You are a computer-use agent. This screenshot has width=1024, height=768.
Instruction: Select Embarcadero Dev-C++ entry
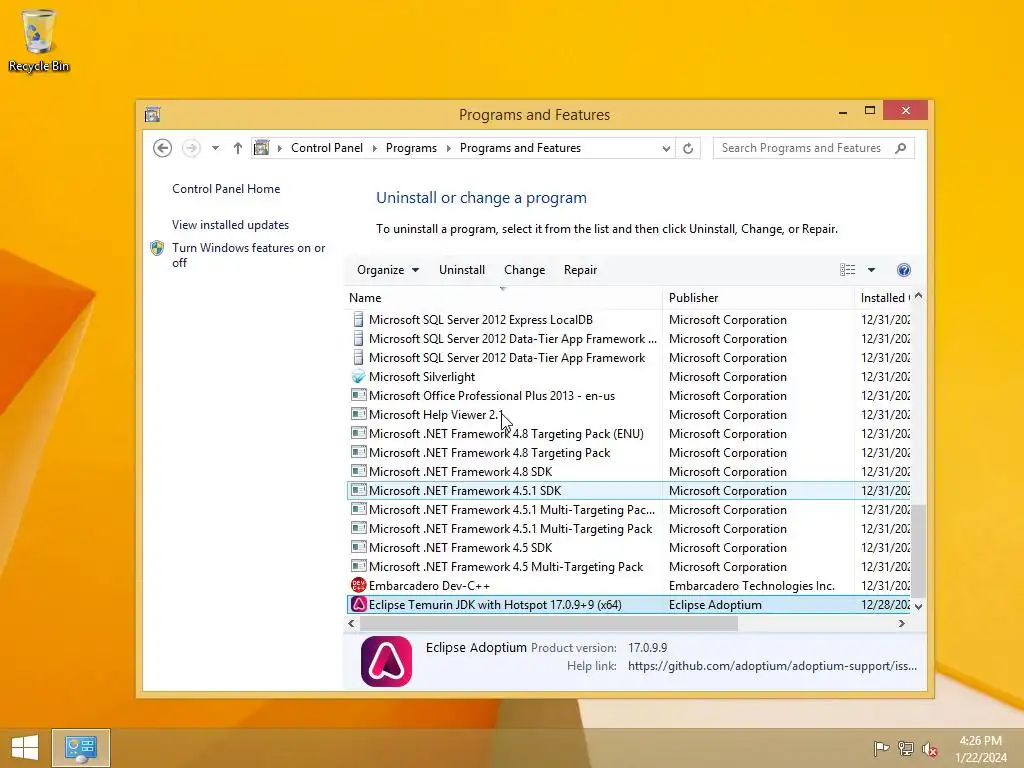click(x=628, y=586)
